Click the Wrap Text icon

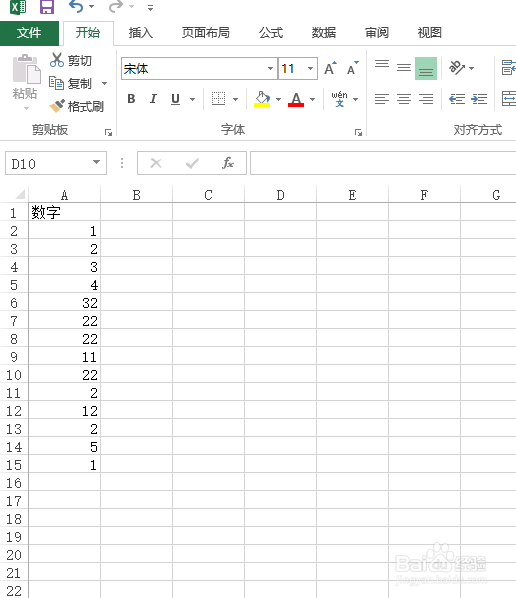pos(508,68)
